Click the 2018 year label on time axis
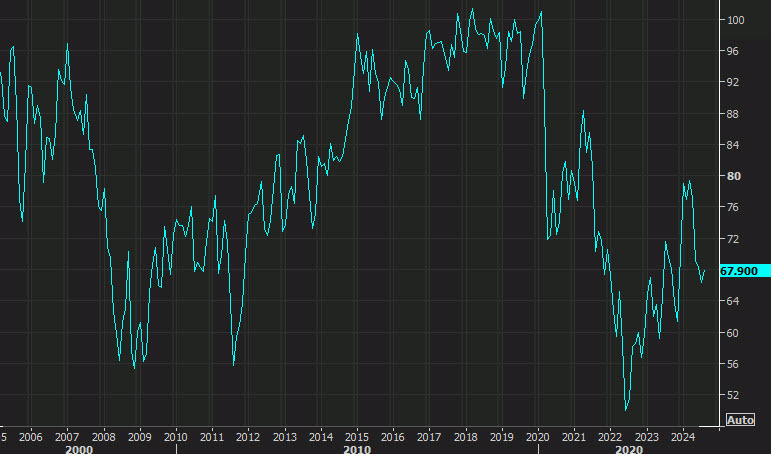Screen dimensions: 771x454 465,437
